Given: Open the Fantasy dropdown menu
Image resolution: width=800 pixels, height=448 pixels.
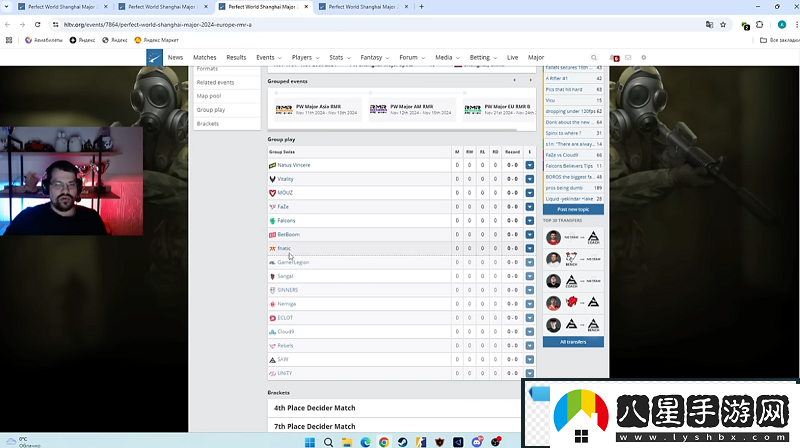Looking at the screenshot, I should tap(374, 58).
